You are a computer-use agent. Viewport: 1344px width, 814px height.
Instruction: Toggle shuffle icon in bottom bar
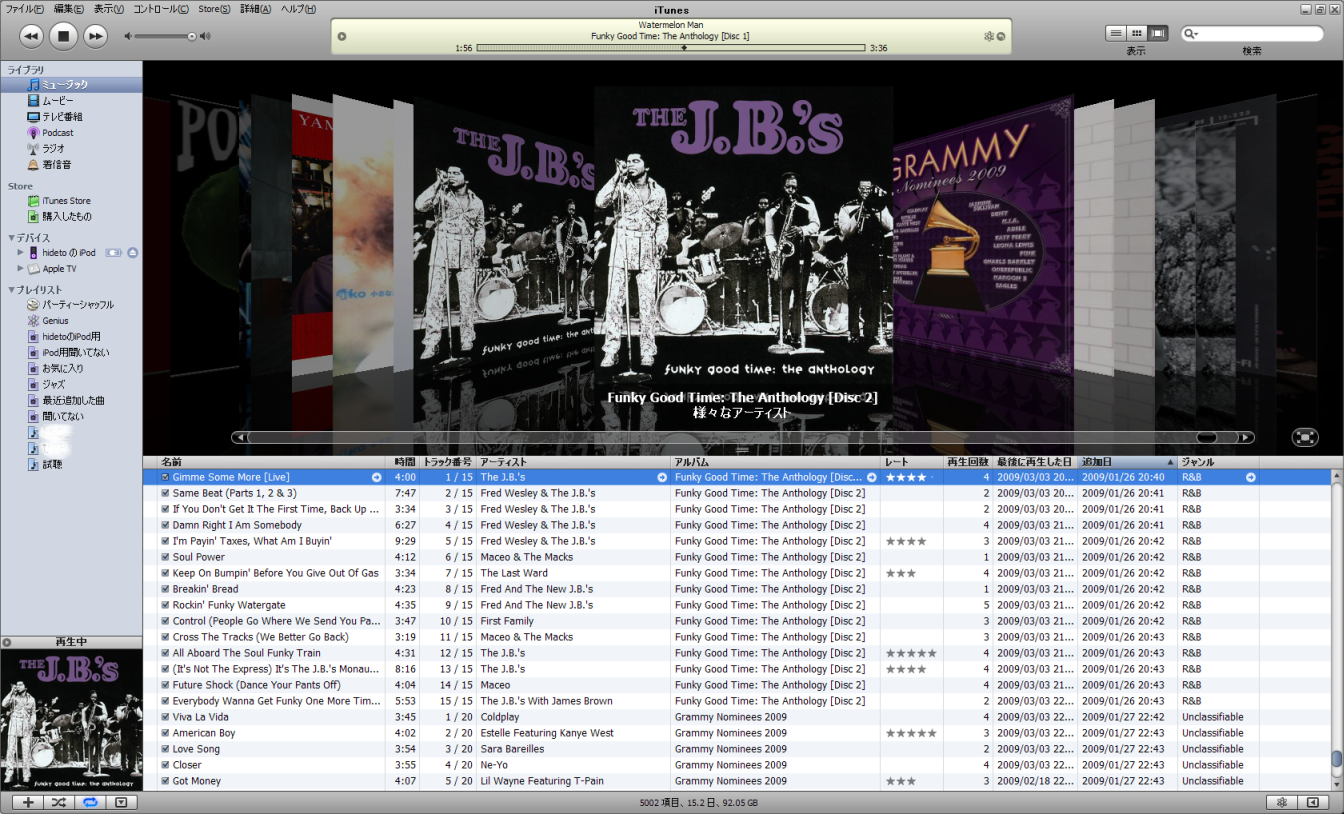(x=58, y=802)
